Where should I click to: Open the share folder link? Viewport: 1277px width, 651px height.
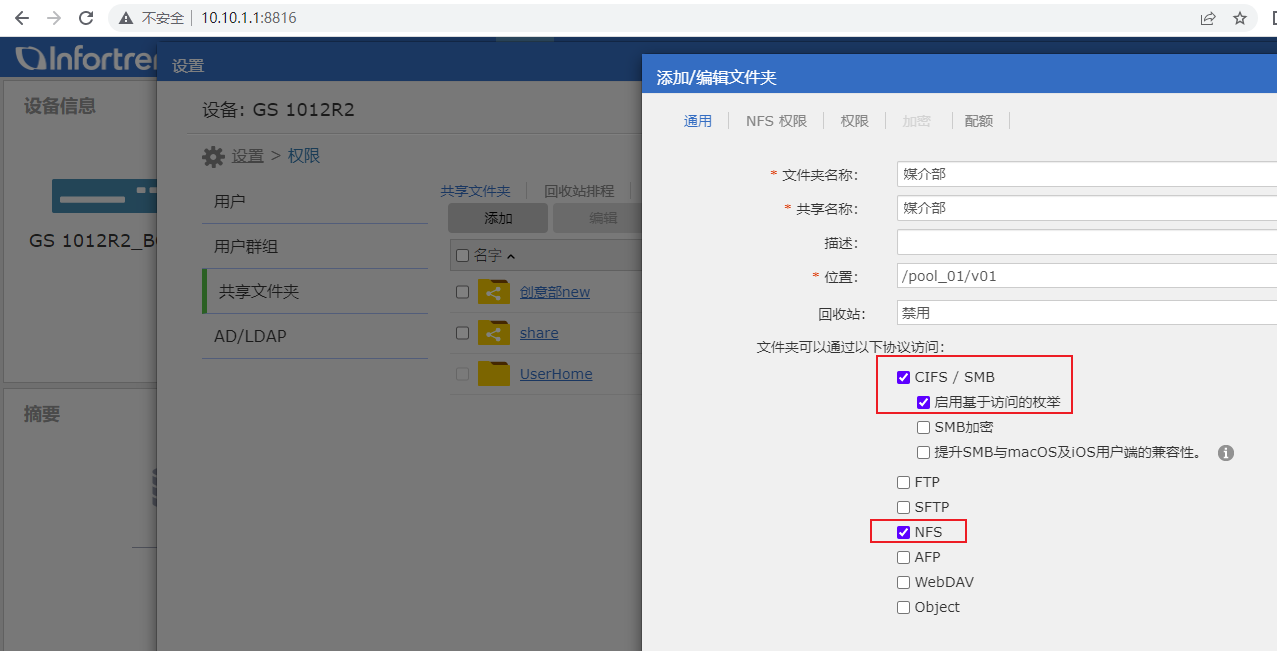click(x=539, y=333)
